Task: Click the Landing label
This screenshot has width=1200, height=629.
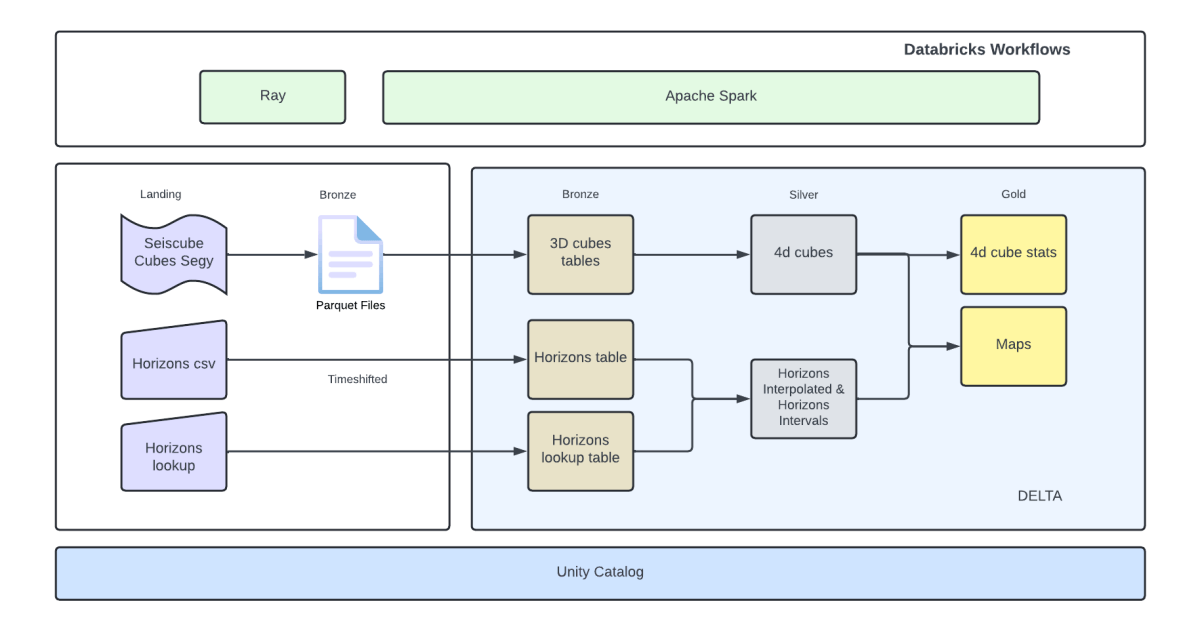Action: point(161,194)
